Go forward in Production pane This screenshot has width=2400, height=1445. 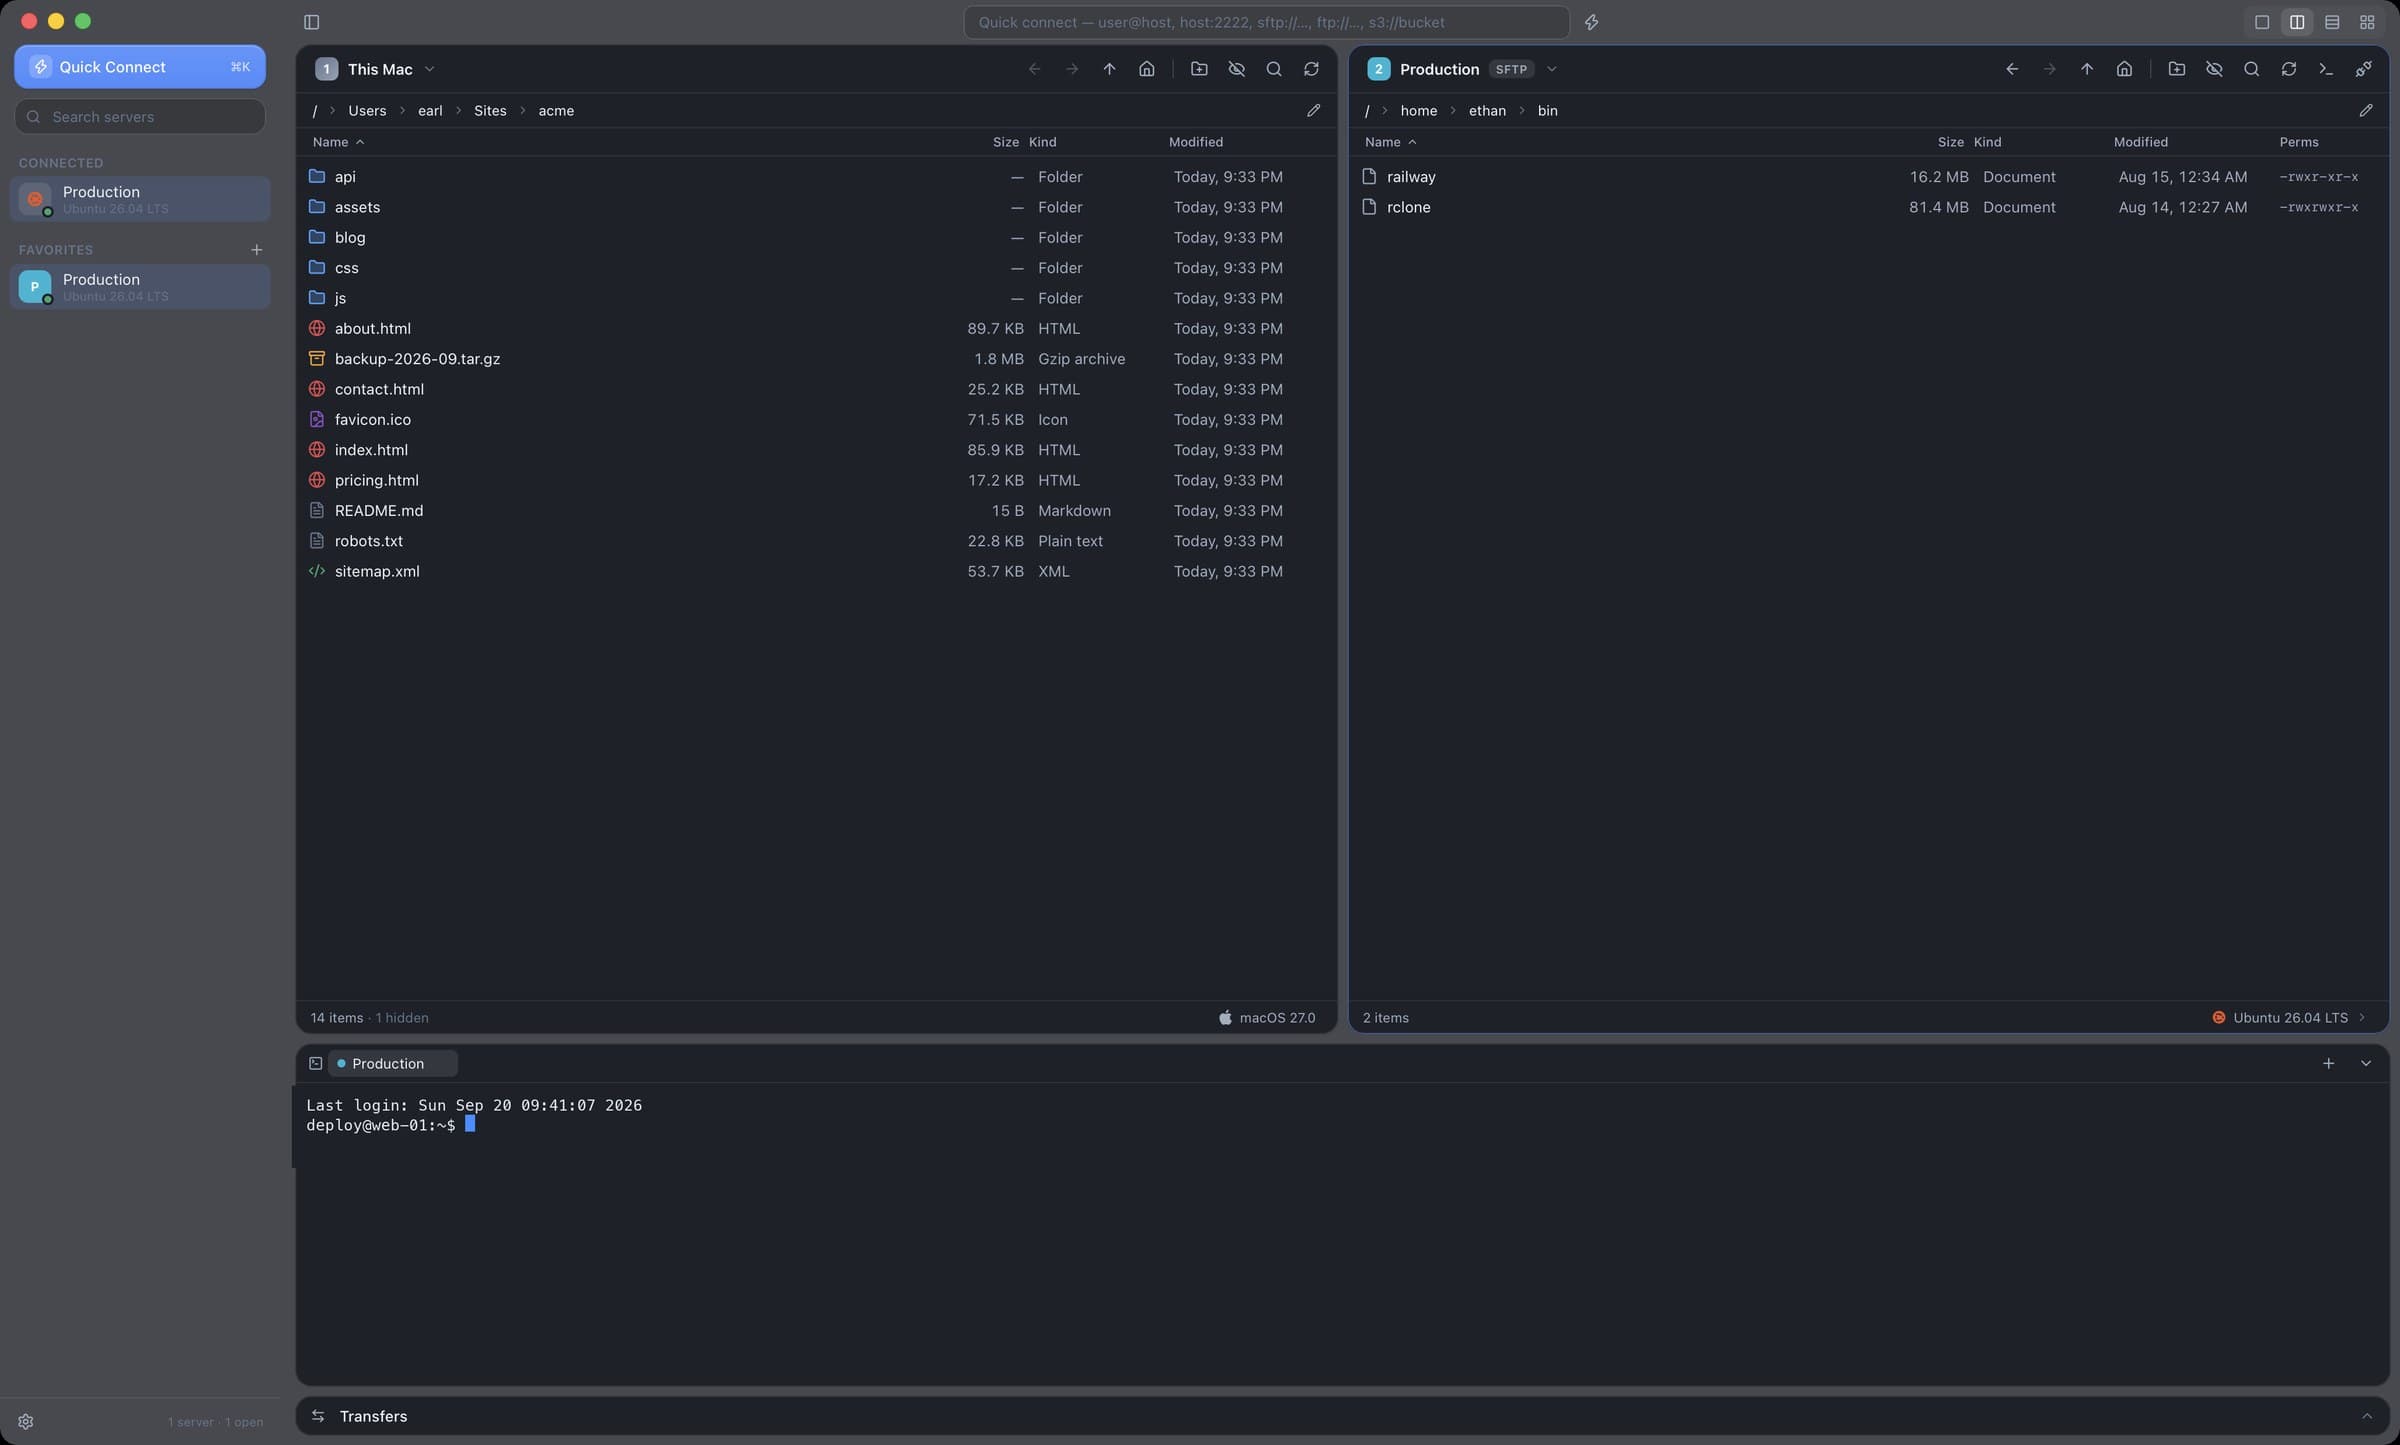pos(2049,69)
